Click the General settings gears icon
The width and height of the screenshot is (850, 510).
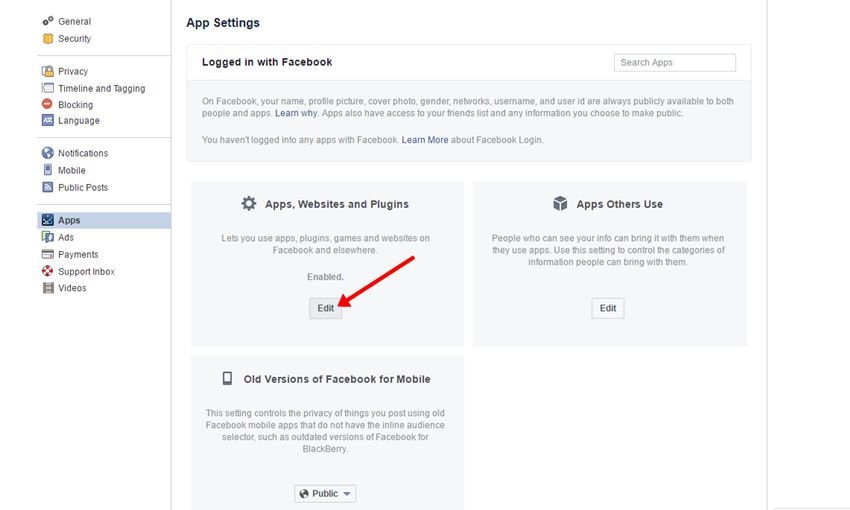pyautogui.click(x=48, y=21)
